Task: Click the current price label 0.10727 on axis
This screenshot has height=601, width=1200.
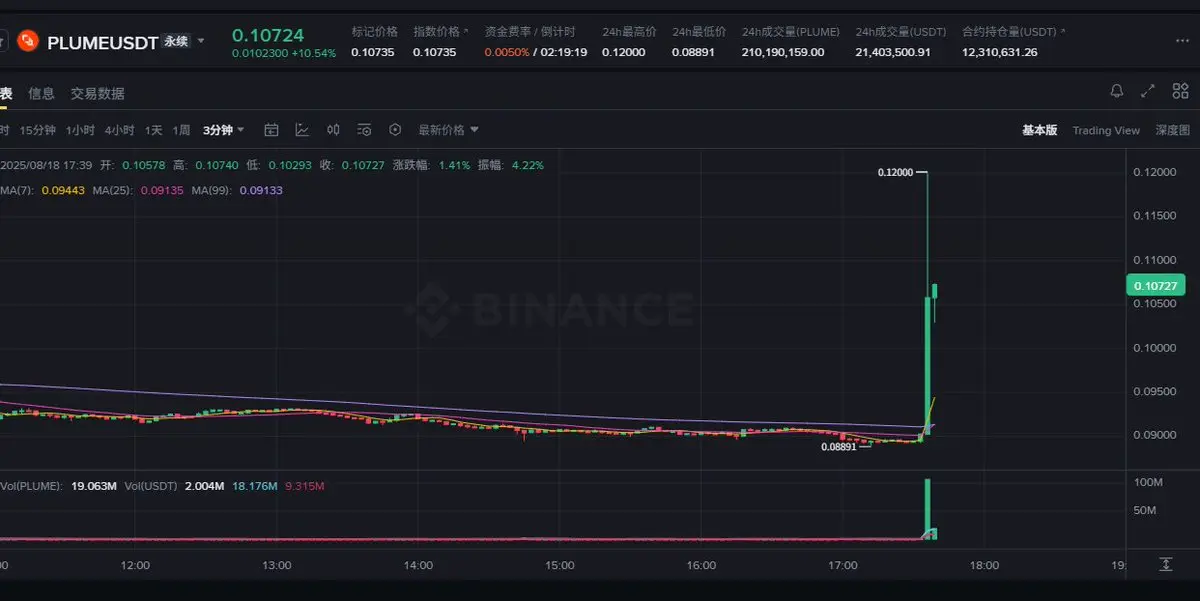Action: point(1156,286)
